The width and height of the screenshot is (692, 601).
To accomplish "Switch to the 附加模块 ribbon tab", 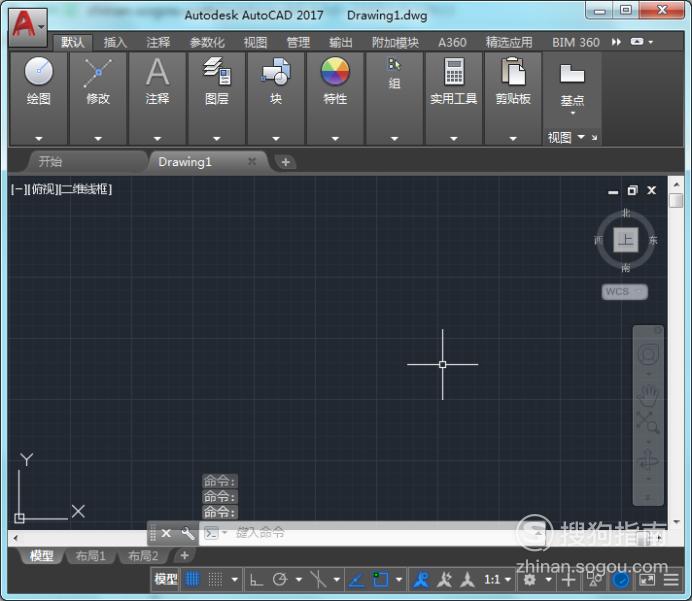I will (395, 42).
